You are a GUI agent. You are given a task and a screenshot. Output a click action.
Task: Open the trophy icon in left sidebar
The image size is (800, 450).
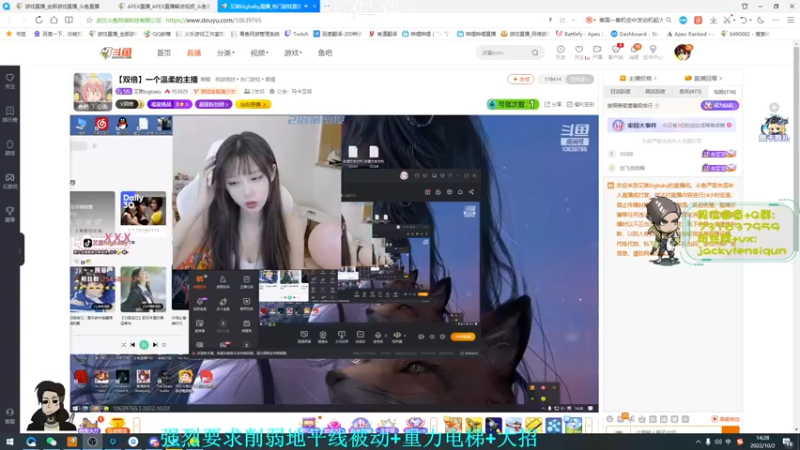point(10,213)
